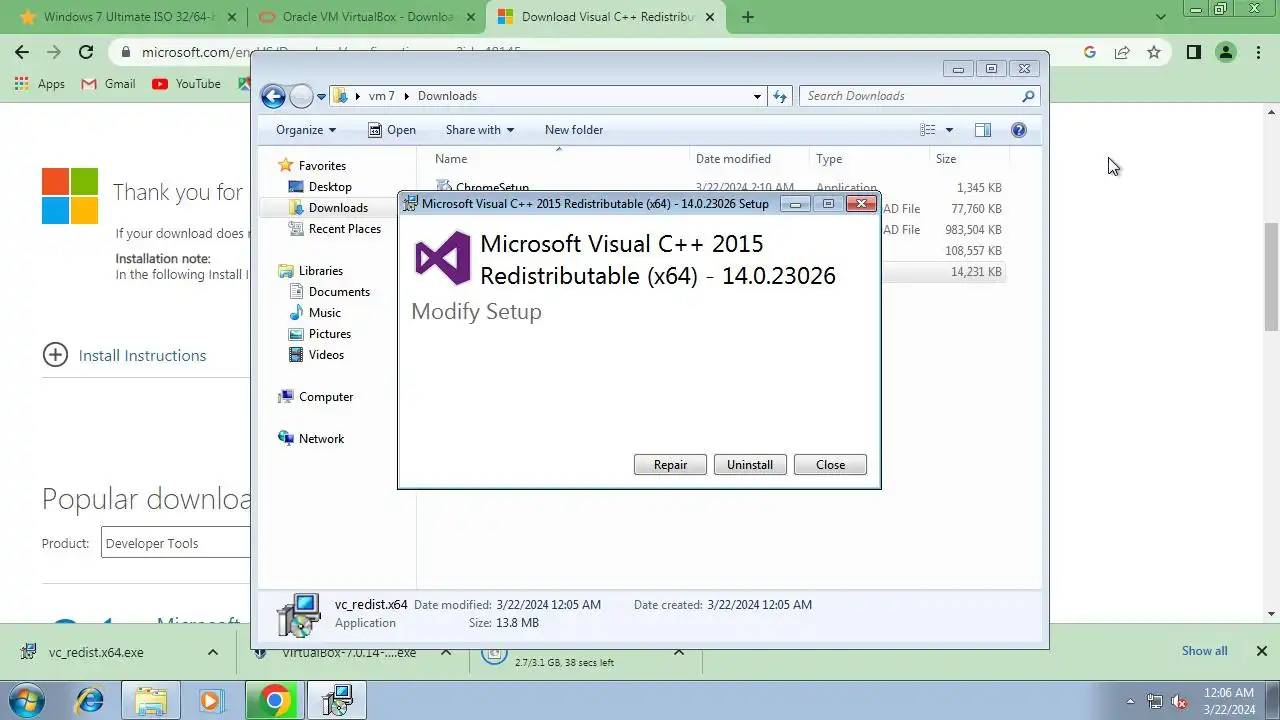The height and width of the screenshot is (720, 1280).
Task: Open YouTube bookmark
Action: click(187, 84)
